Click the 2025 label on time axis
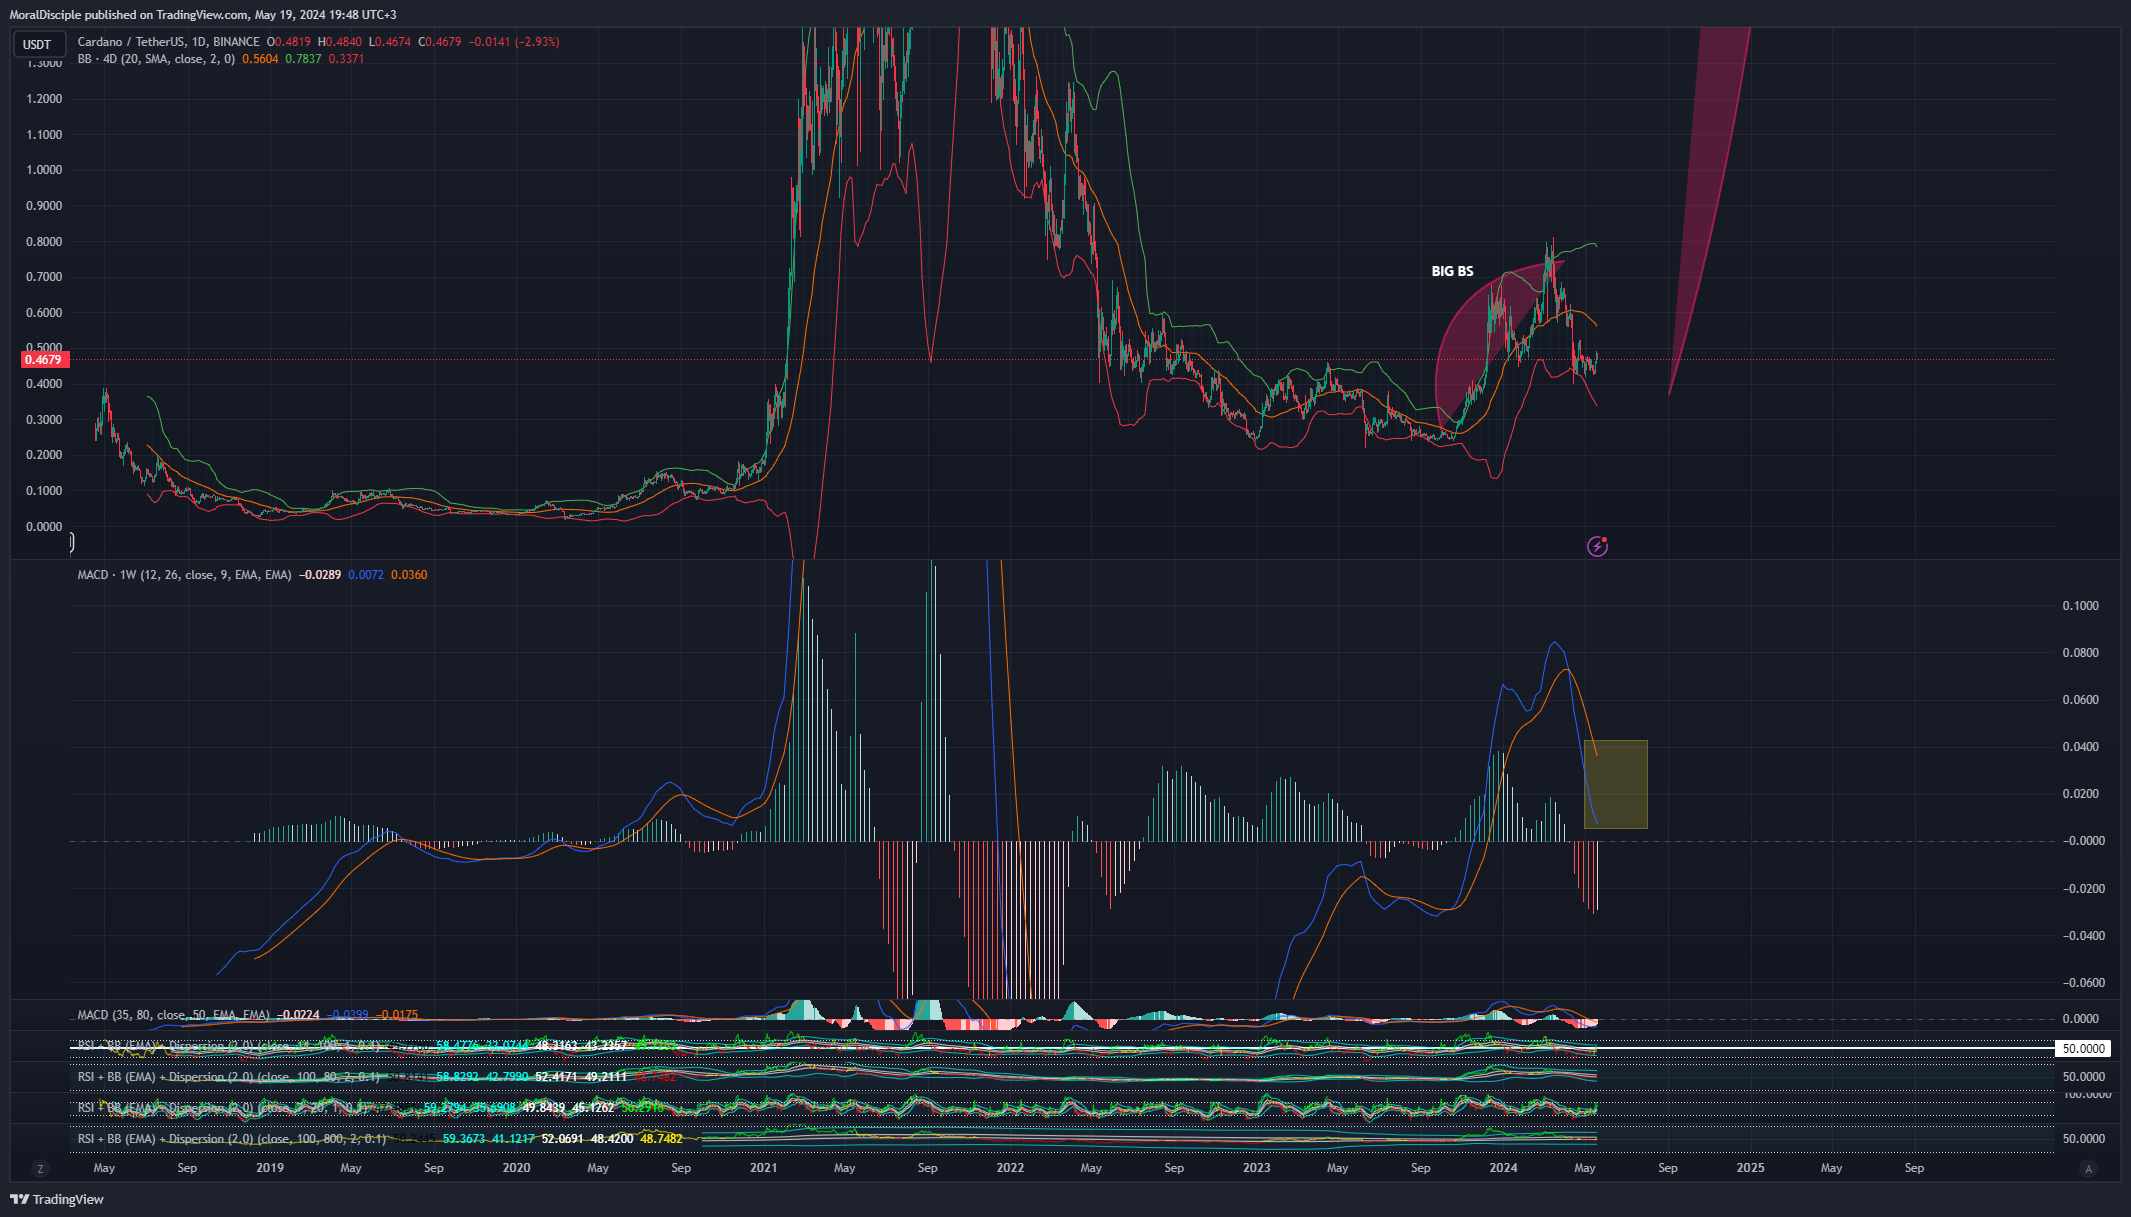This screenshot has width=2131, height=1217. tap(1750, 1168)
